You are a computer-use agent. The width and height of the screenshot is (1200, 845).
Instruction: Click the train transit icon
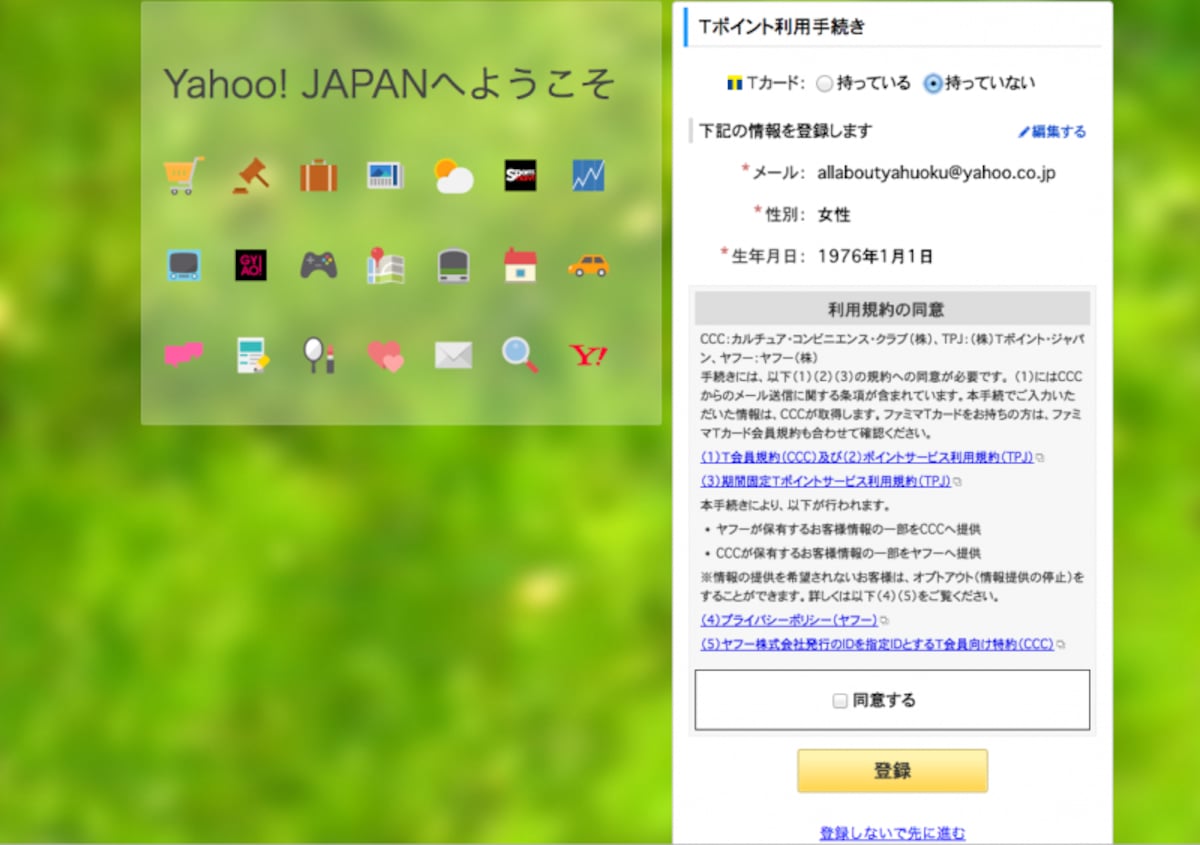[x=453, y=265]
